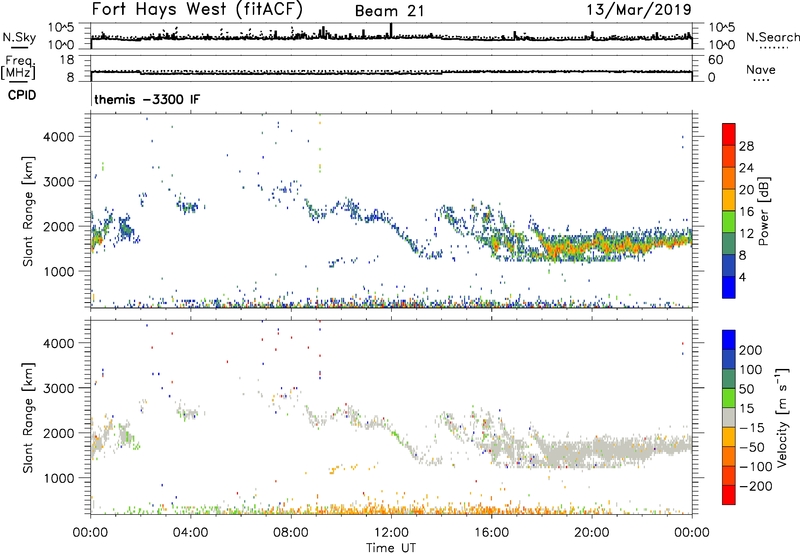
Task: Click the power colorbar value '28'
Action: 746,146
